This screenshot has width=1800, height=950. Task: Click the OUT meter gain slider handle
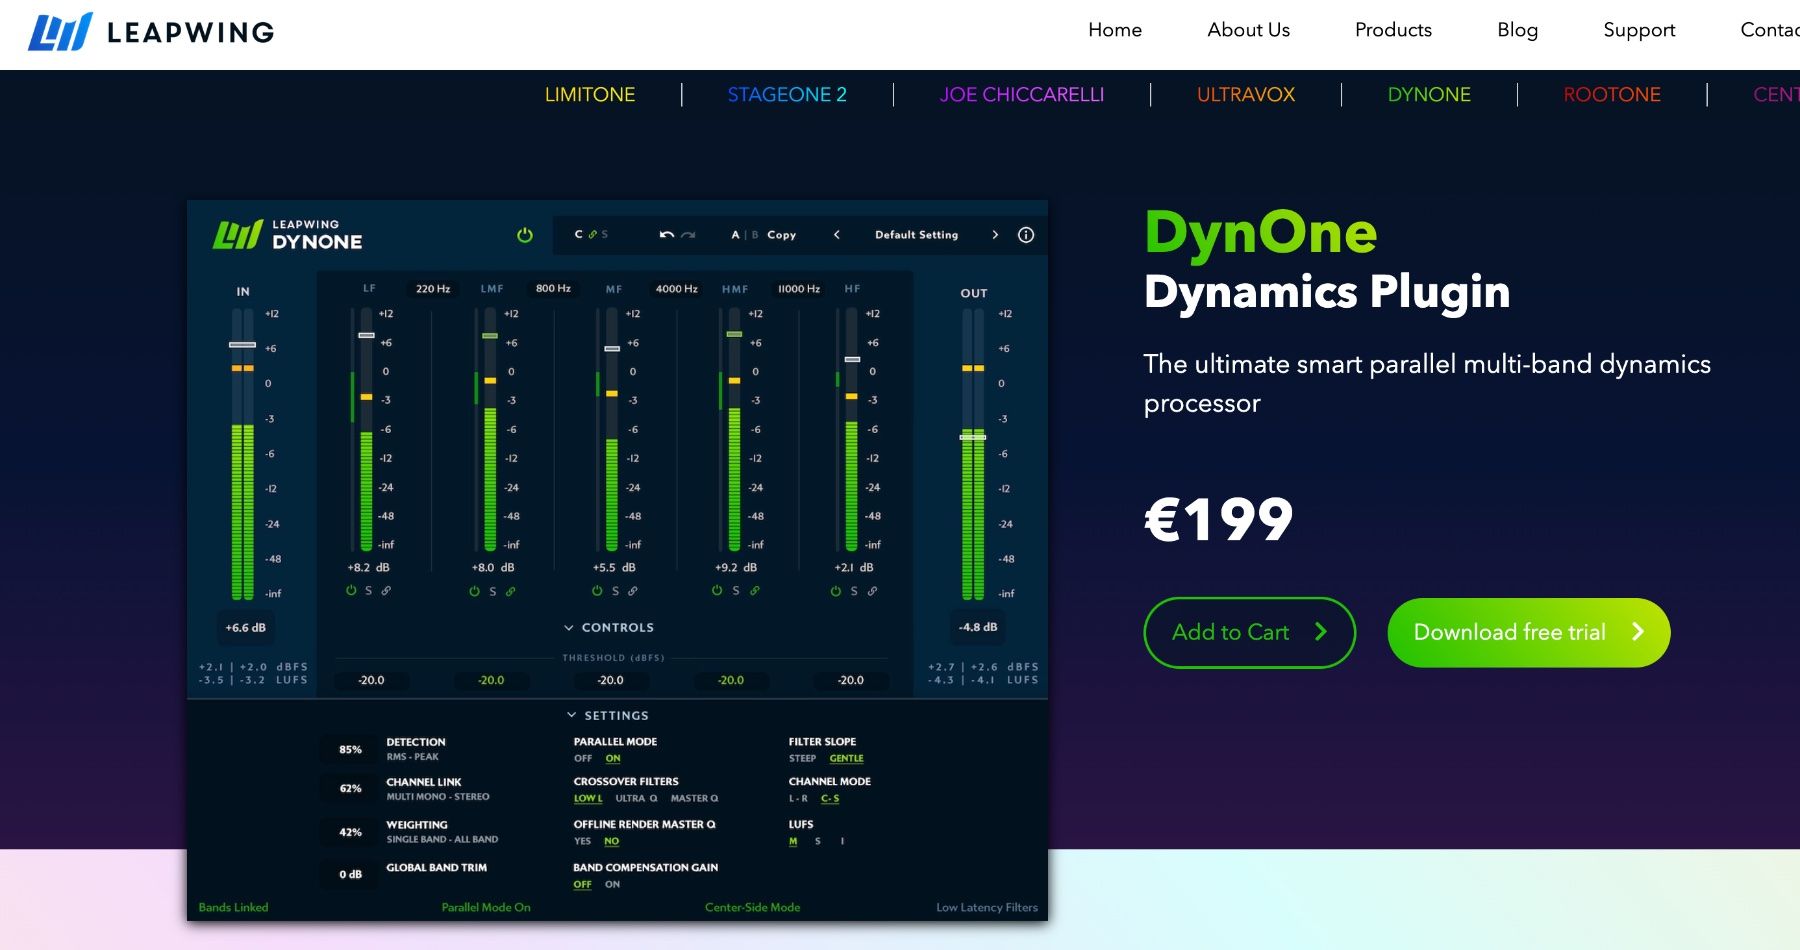click(973, 437)
